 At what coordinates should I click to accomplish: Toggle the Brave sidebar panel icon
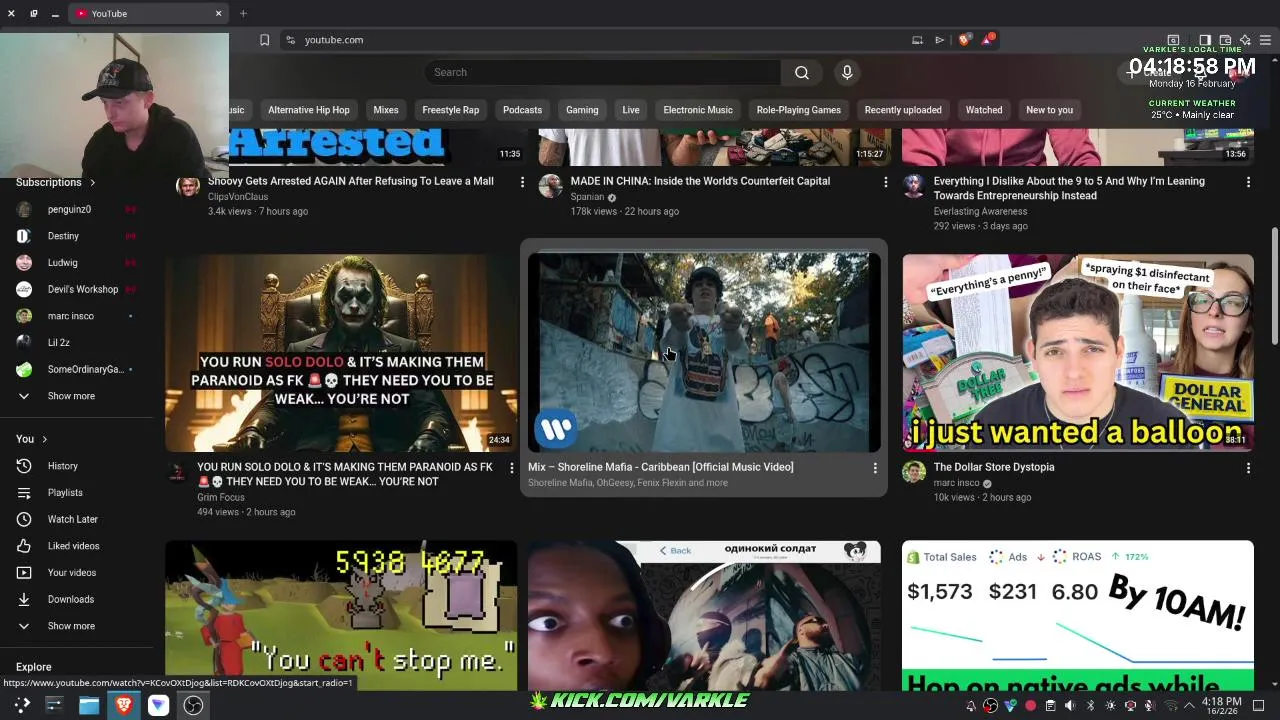tap(1205, 40)
